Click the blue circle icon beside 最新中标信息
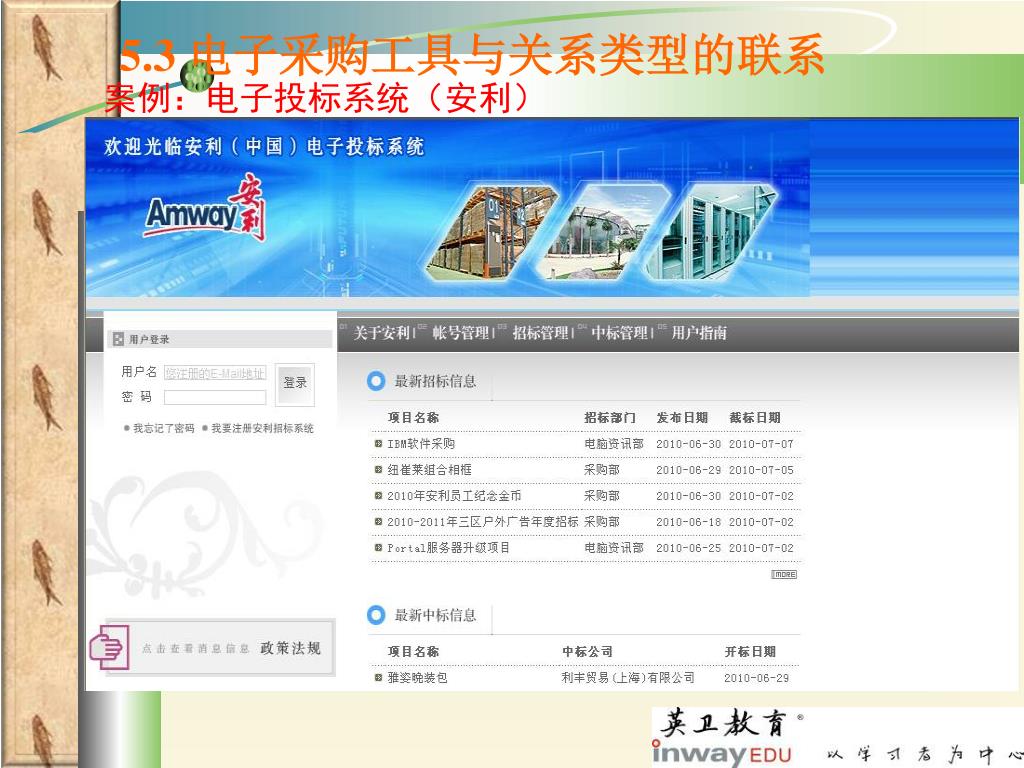This screenshot has width=1024, height=768. click(x=376, y=615)
